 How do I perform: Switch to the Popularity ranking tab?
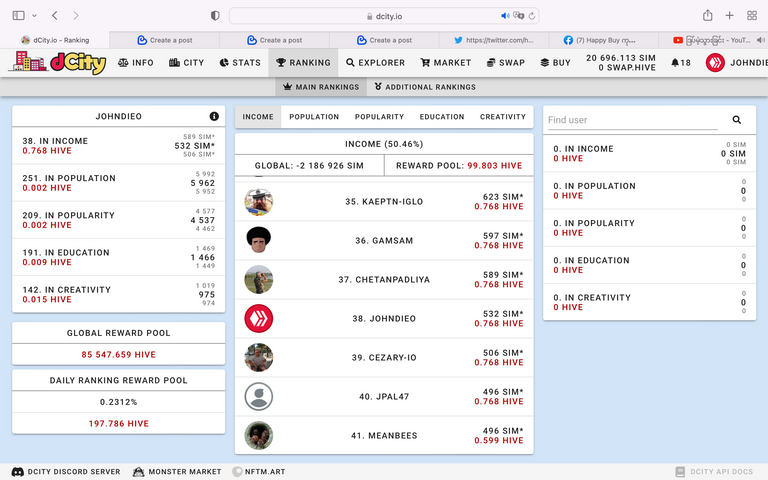[x=380, y=117]
